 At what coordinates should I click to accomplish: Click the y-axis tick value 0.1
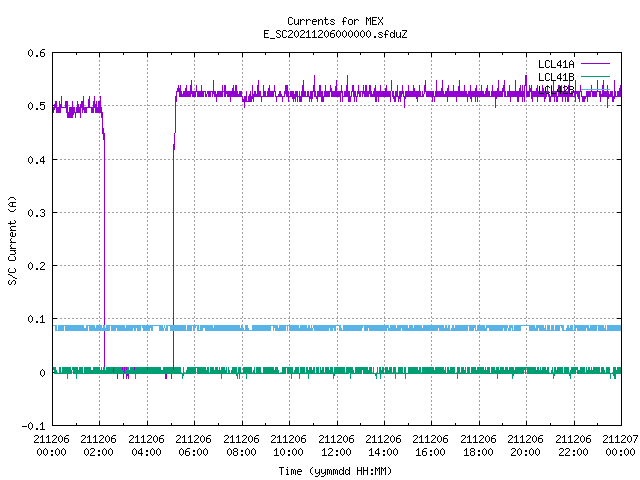coord(36,319)
